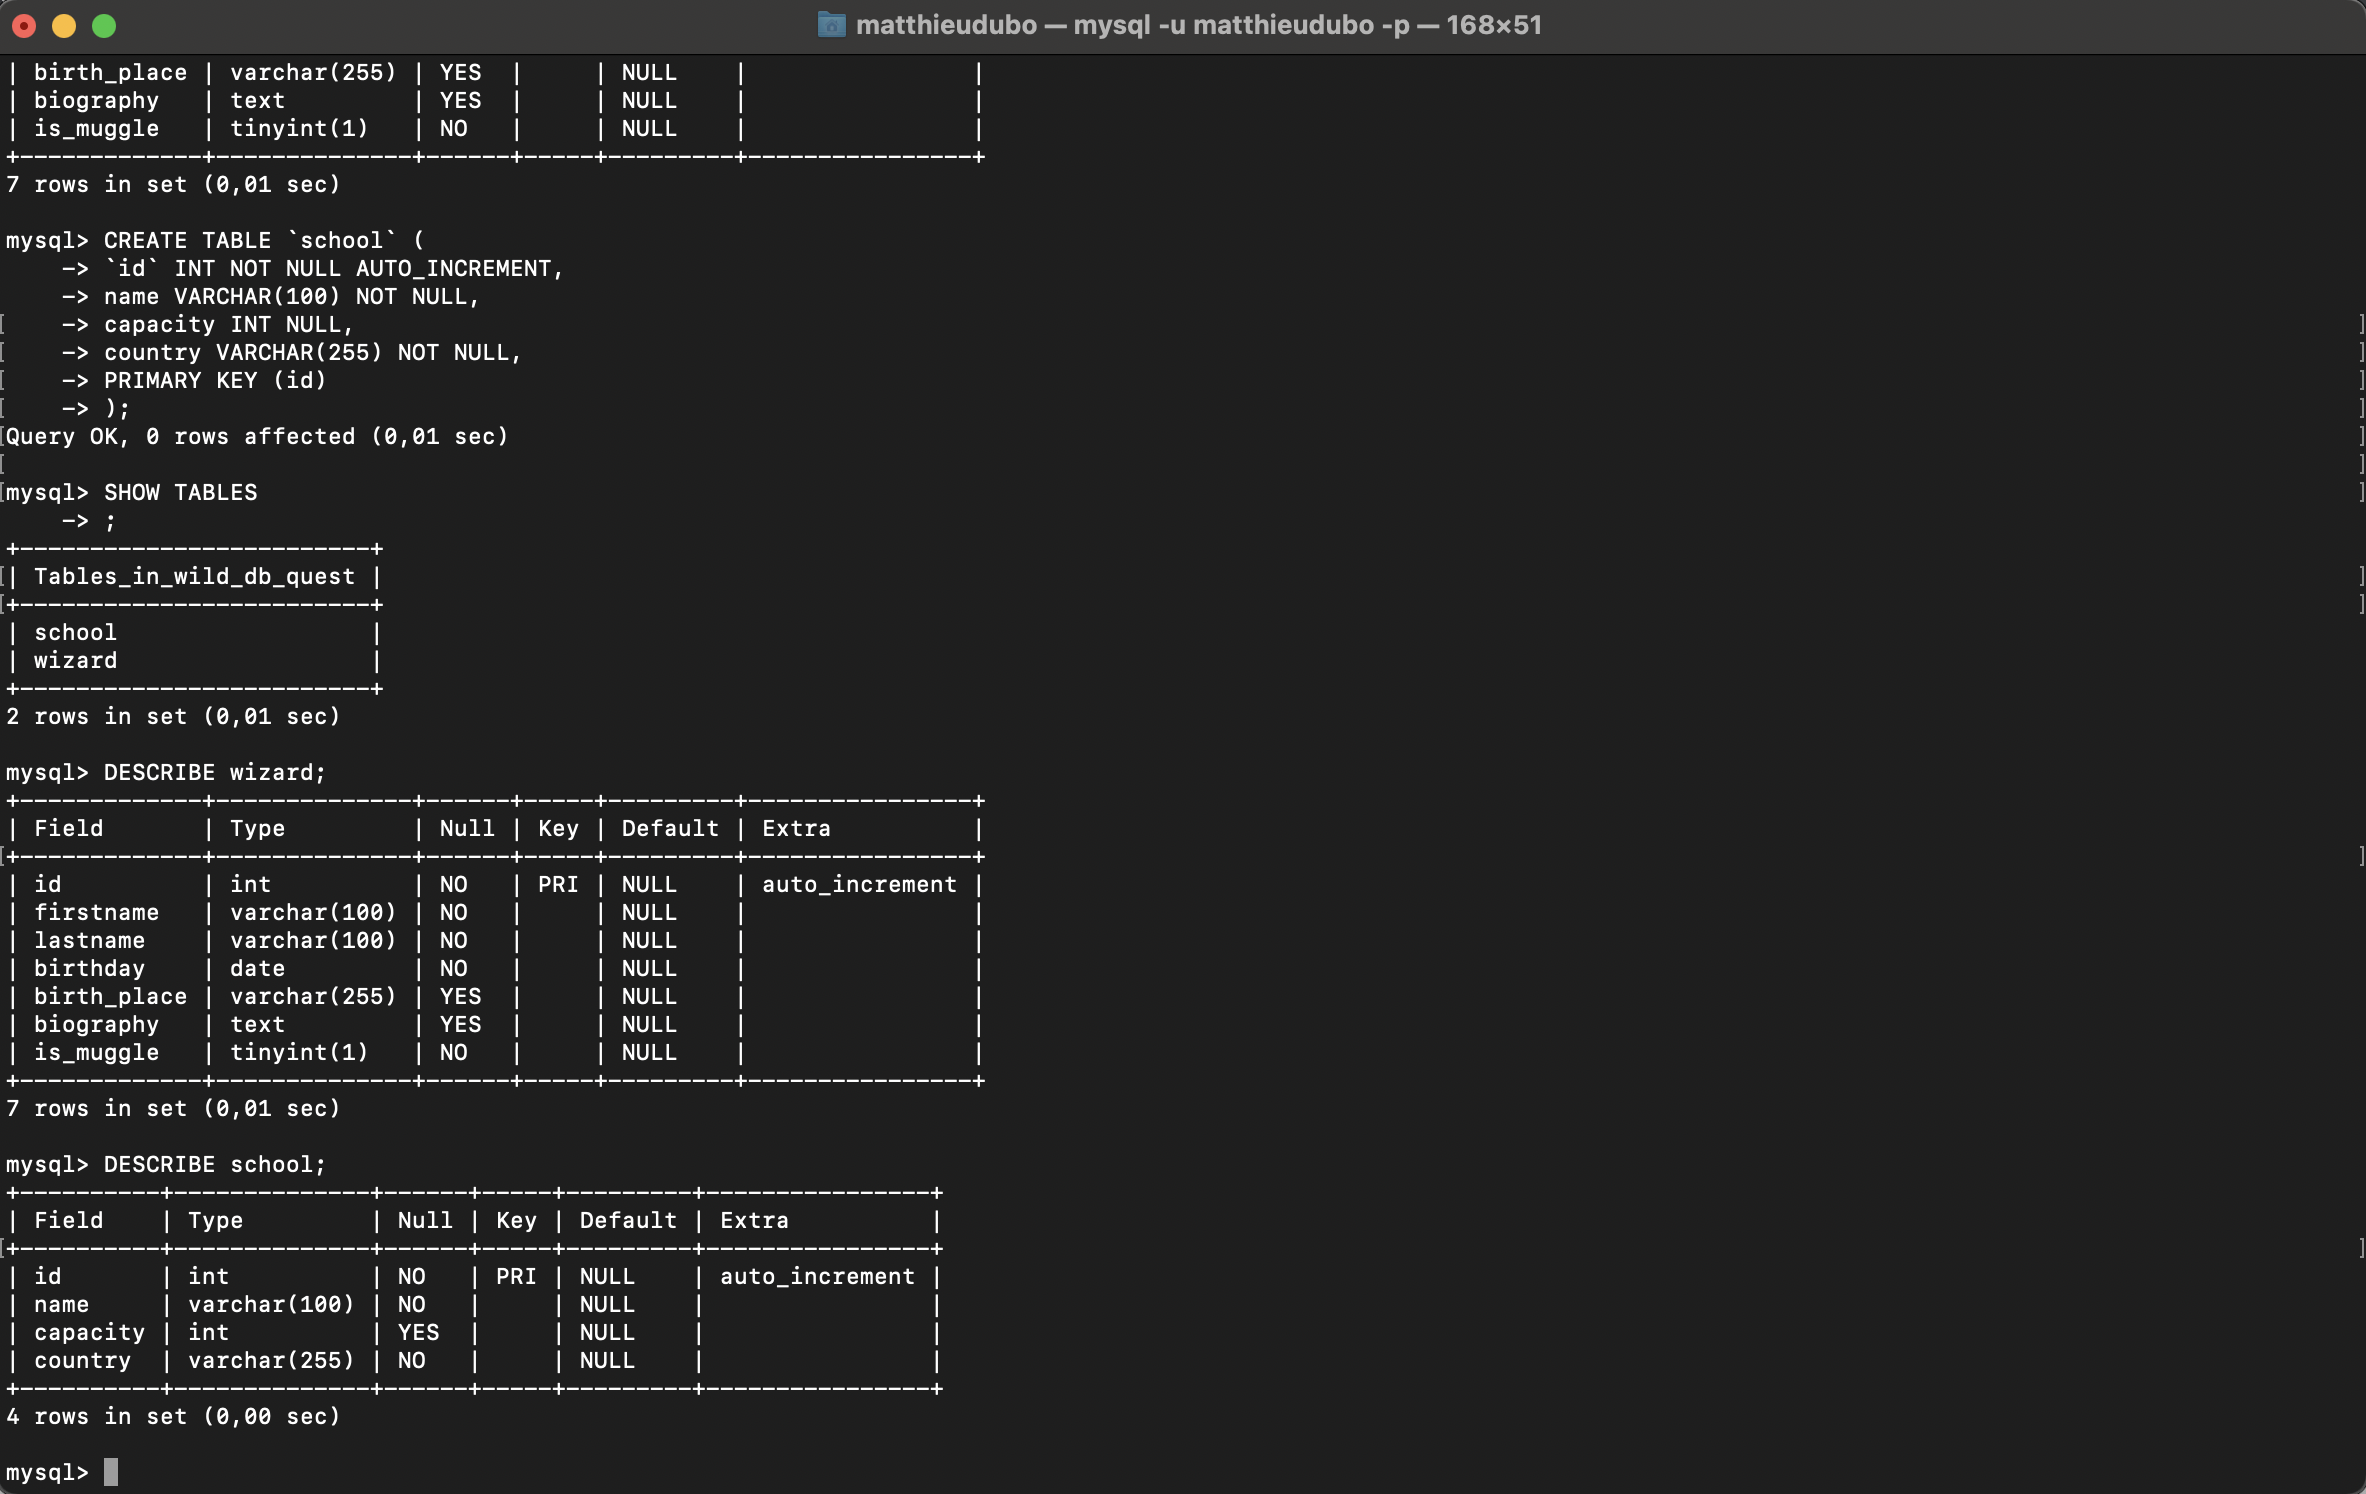Screen dimensions: 2366x1494
Task: Click 'biography' in the top partial table
Action: point(96,101)
